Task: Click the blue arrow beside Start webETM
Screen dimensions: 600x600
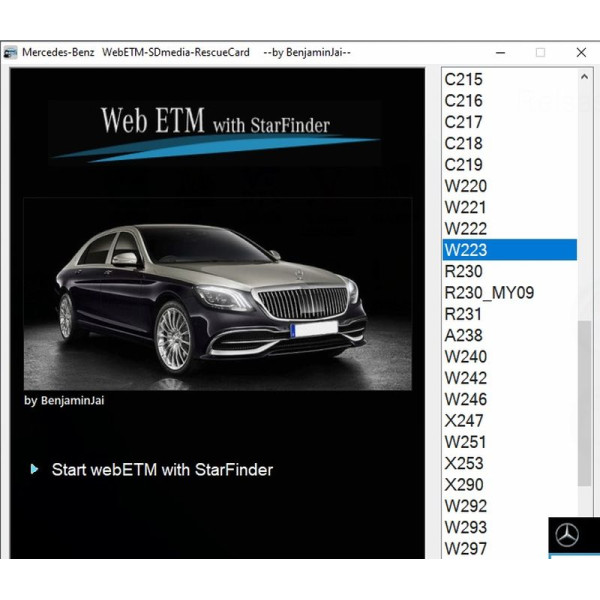Action: coord(35,468)
